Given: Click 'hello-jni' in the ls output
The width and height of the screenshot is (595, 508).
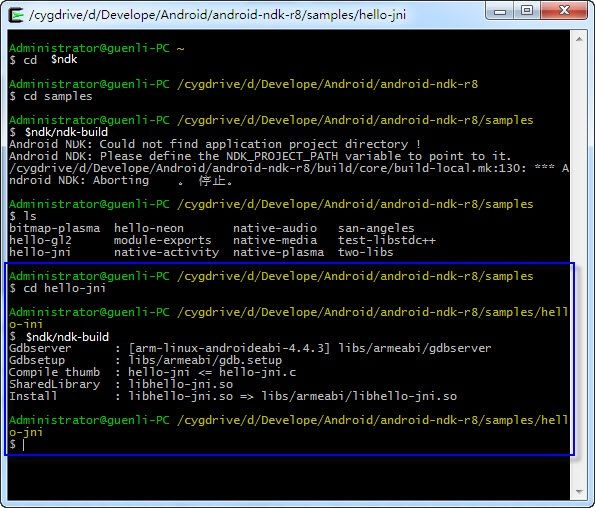Looking at the screenshot, I should coord(40,252).
